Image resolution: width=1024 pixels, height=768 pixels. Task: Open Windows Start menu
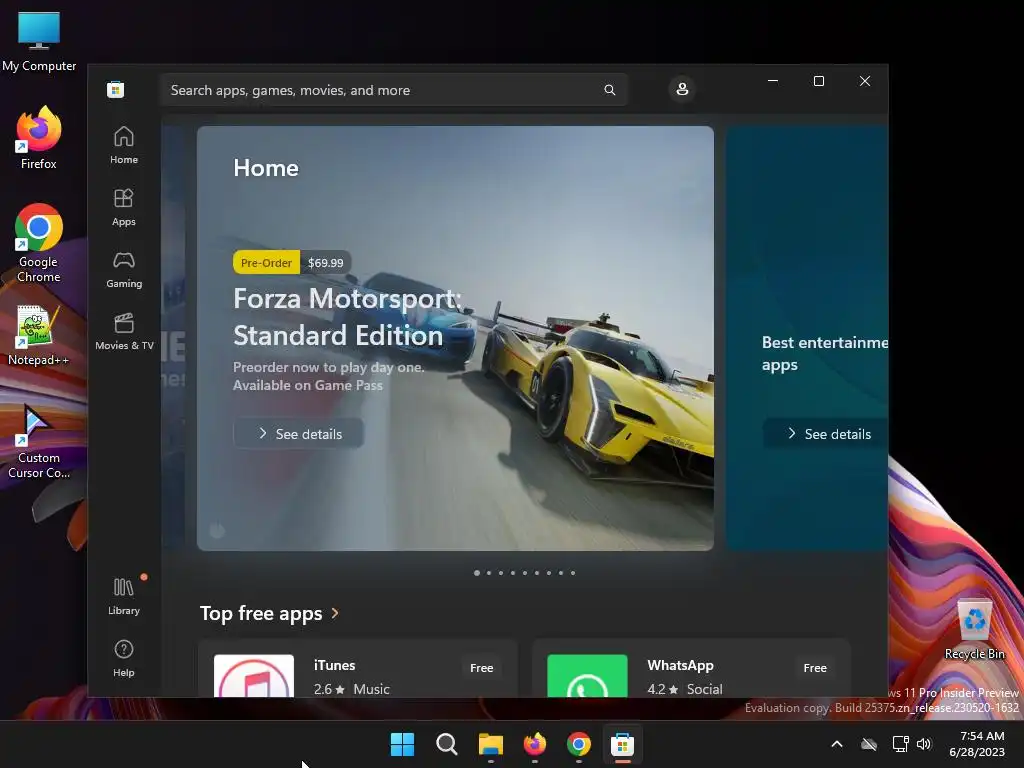point(402,744)
